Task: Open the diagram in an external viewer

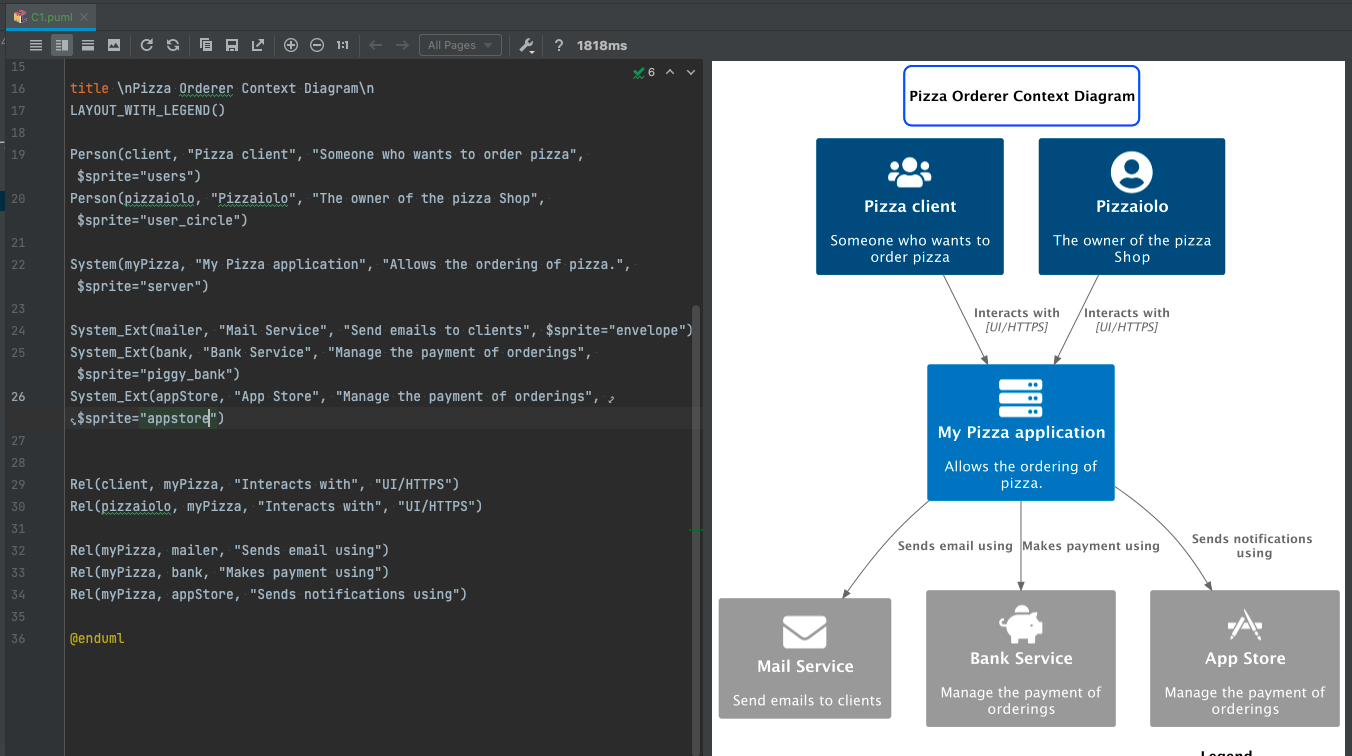Action: [x=257, y=45]
